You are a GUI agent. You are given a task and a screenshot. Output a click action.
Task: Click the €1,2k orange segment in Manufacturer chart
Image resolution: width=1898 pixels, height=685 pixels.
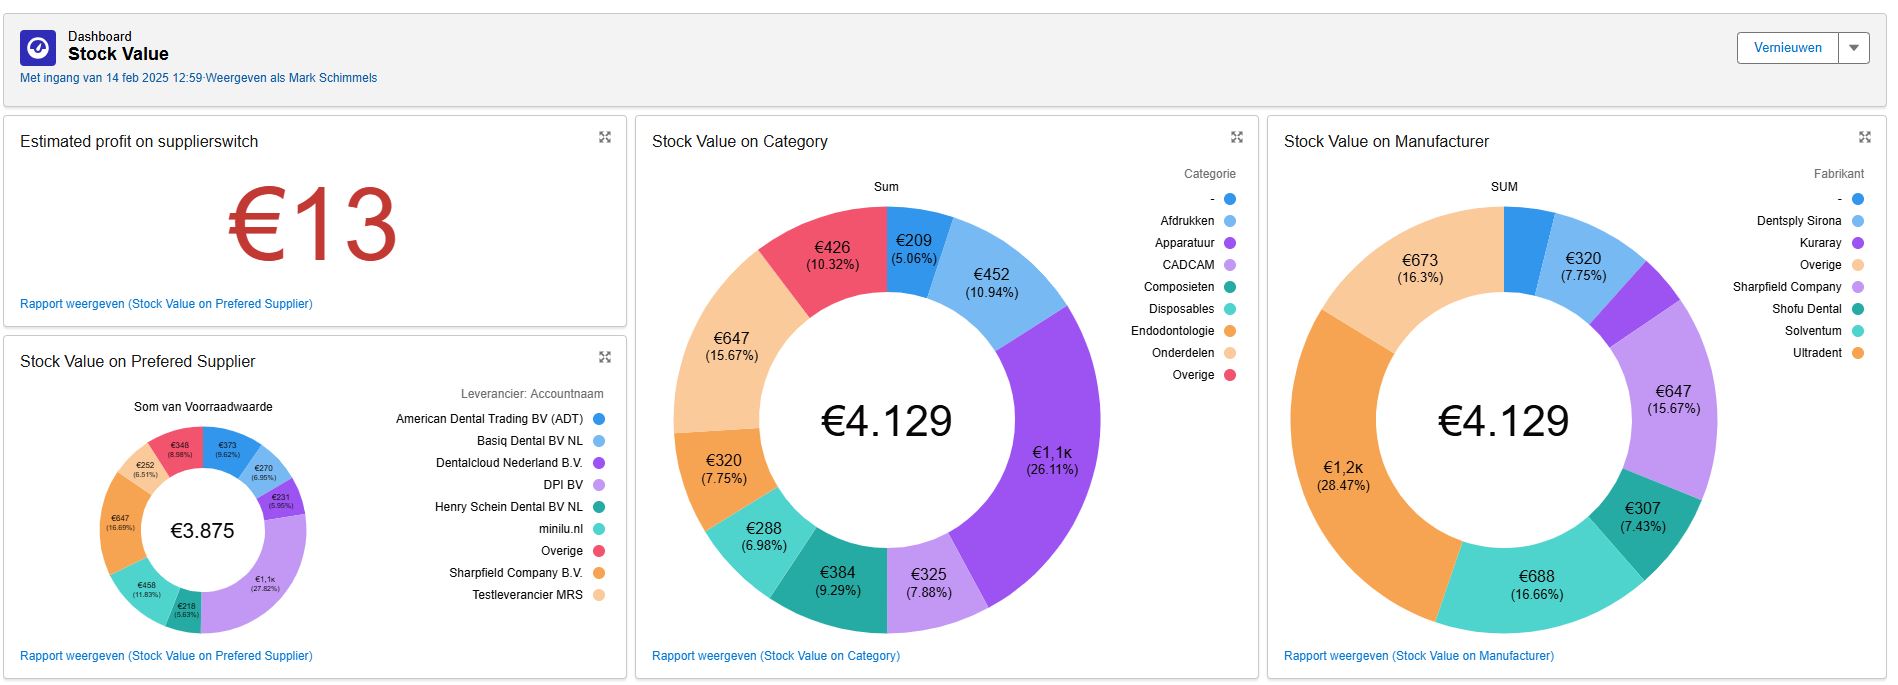(x=1342, y=475)
